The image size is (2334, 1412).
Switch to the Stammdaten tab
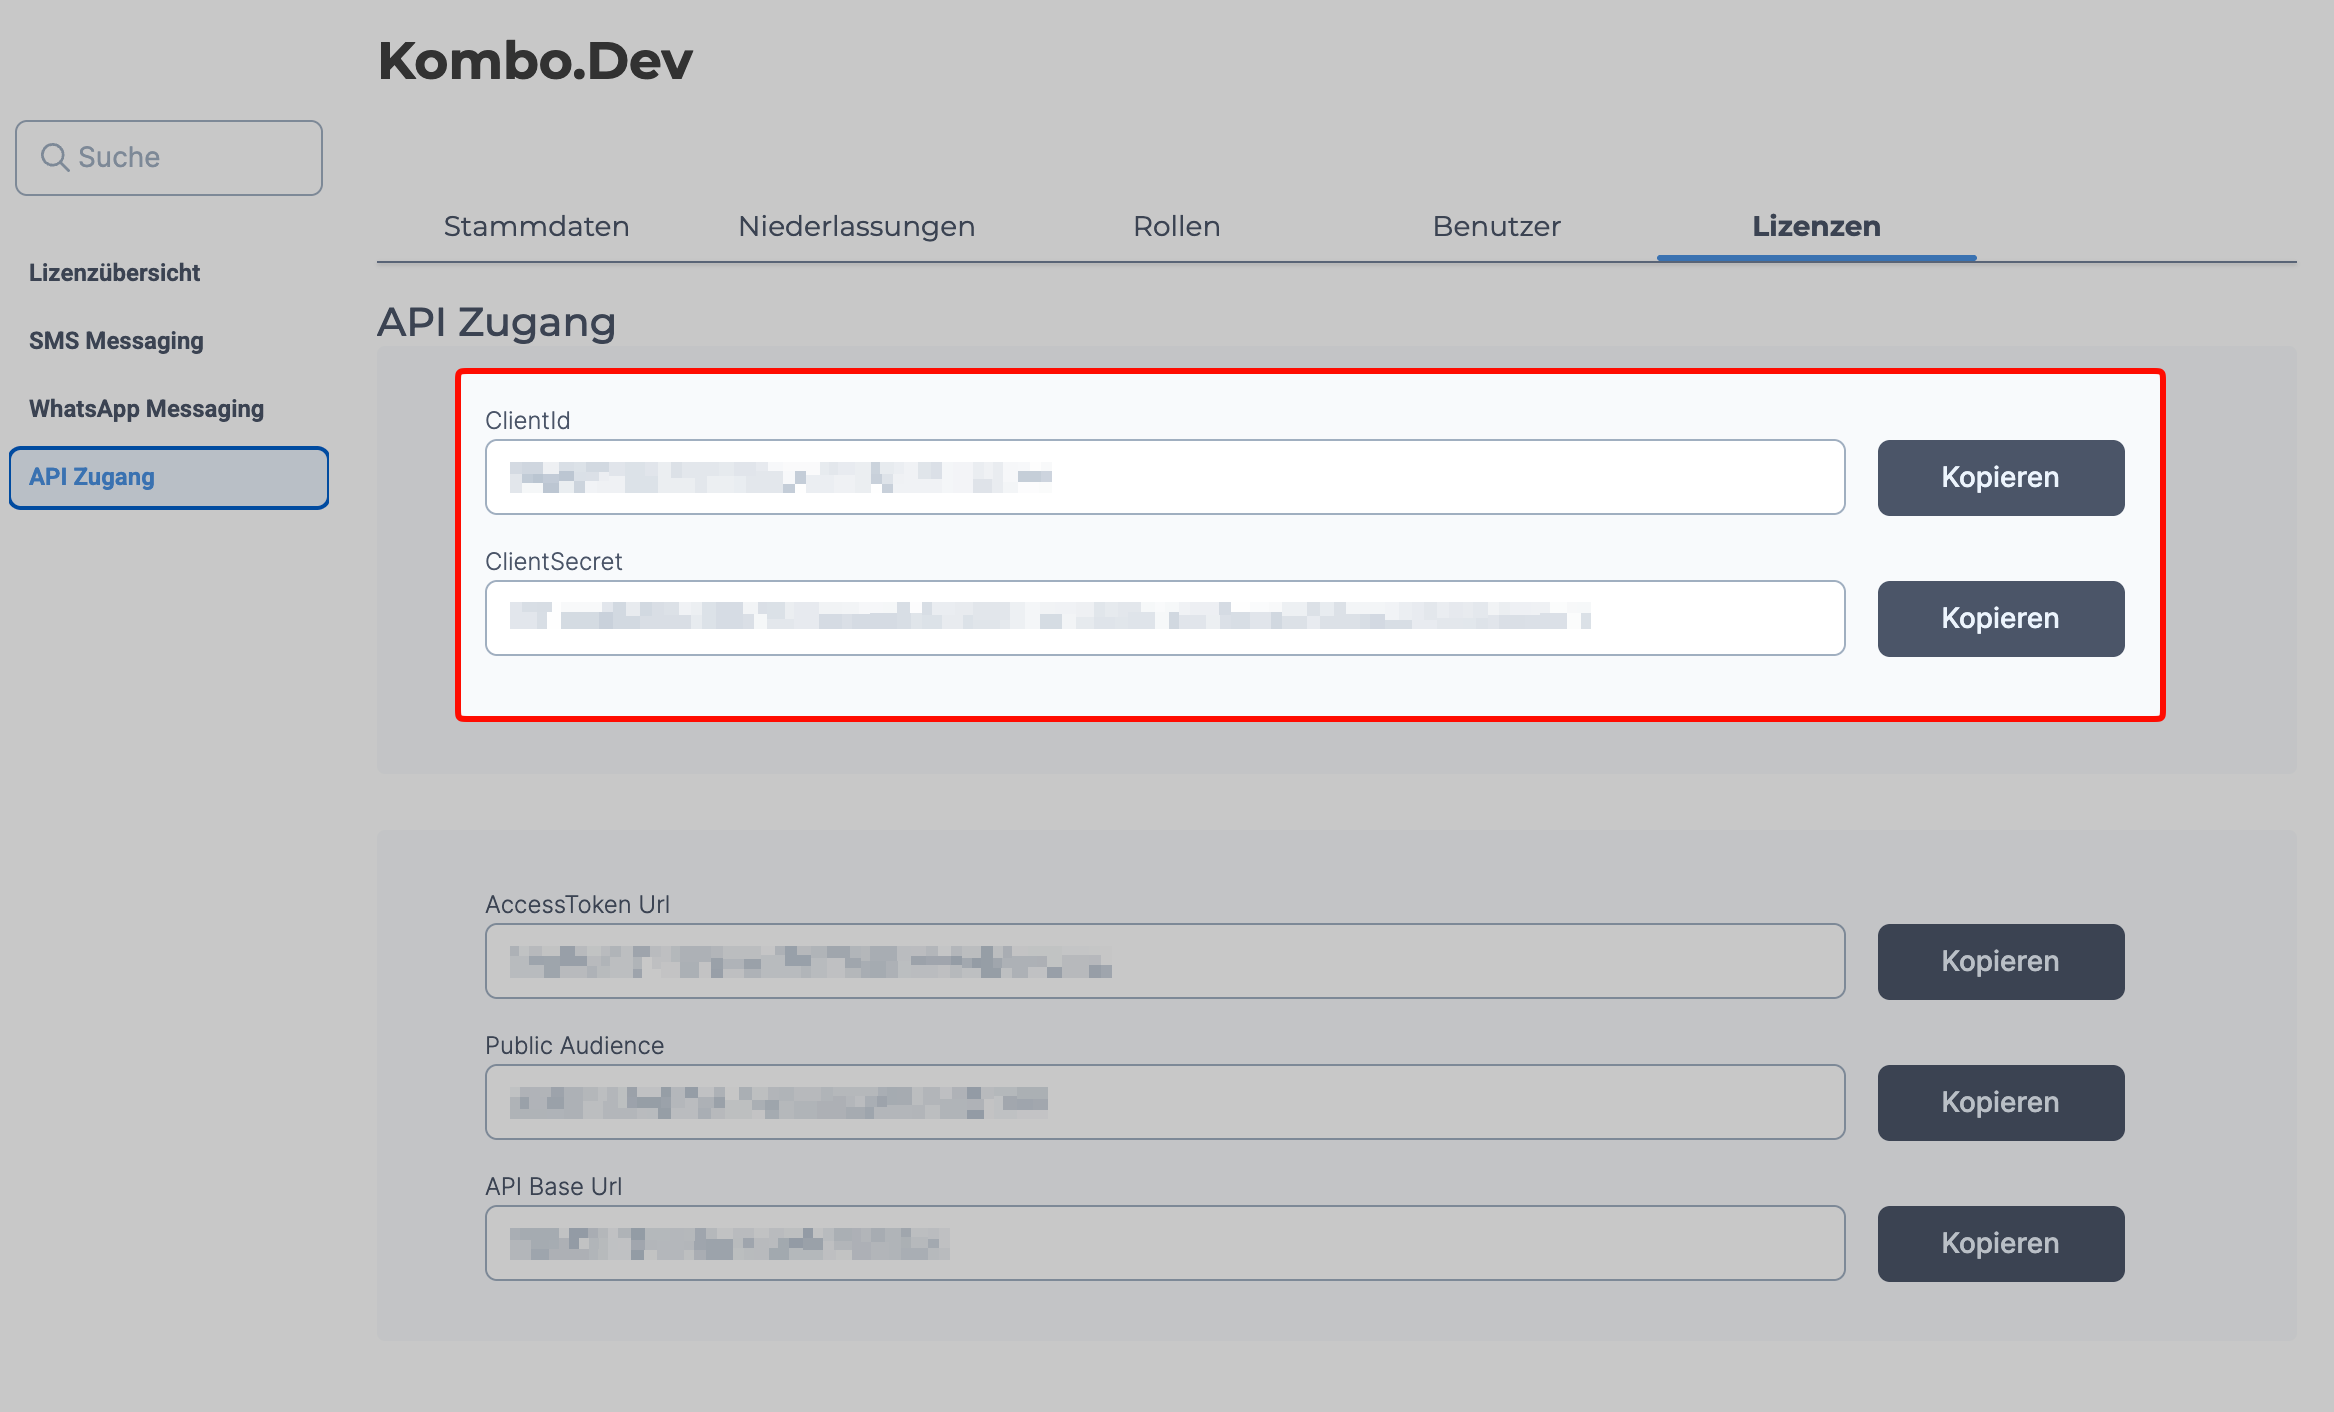(537, 226)
